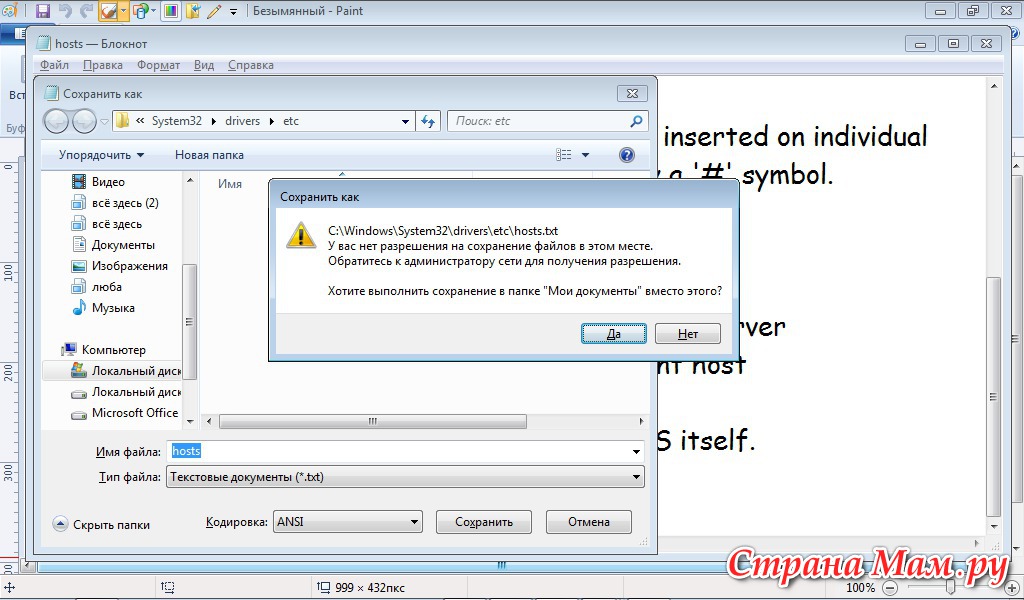The image size is (1024, 600).
Task: Select the brush tool icon in Paint toolbar
Action: (108, 11)
